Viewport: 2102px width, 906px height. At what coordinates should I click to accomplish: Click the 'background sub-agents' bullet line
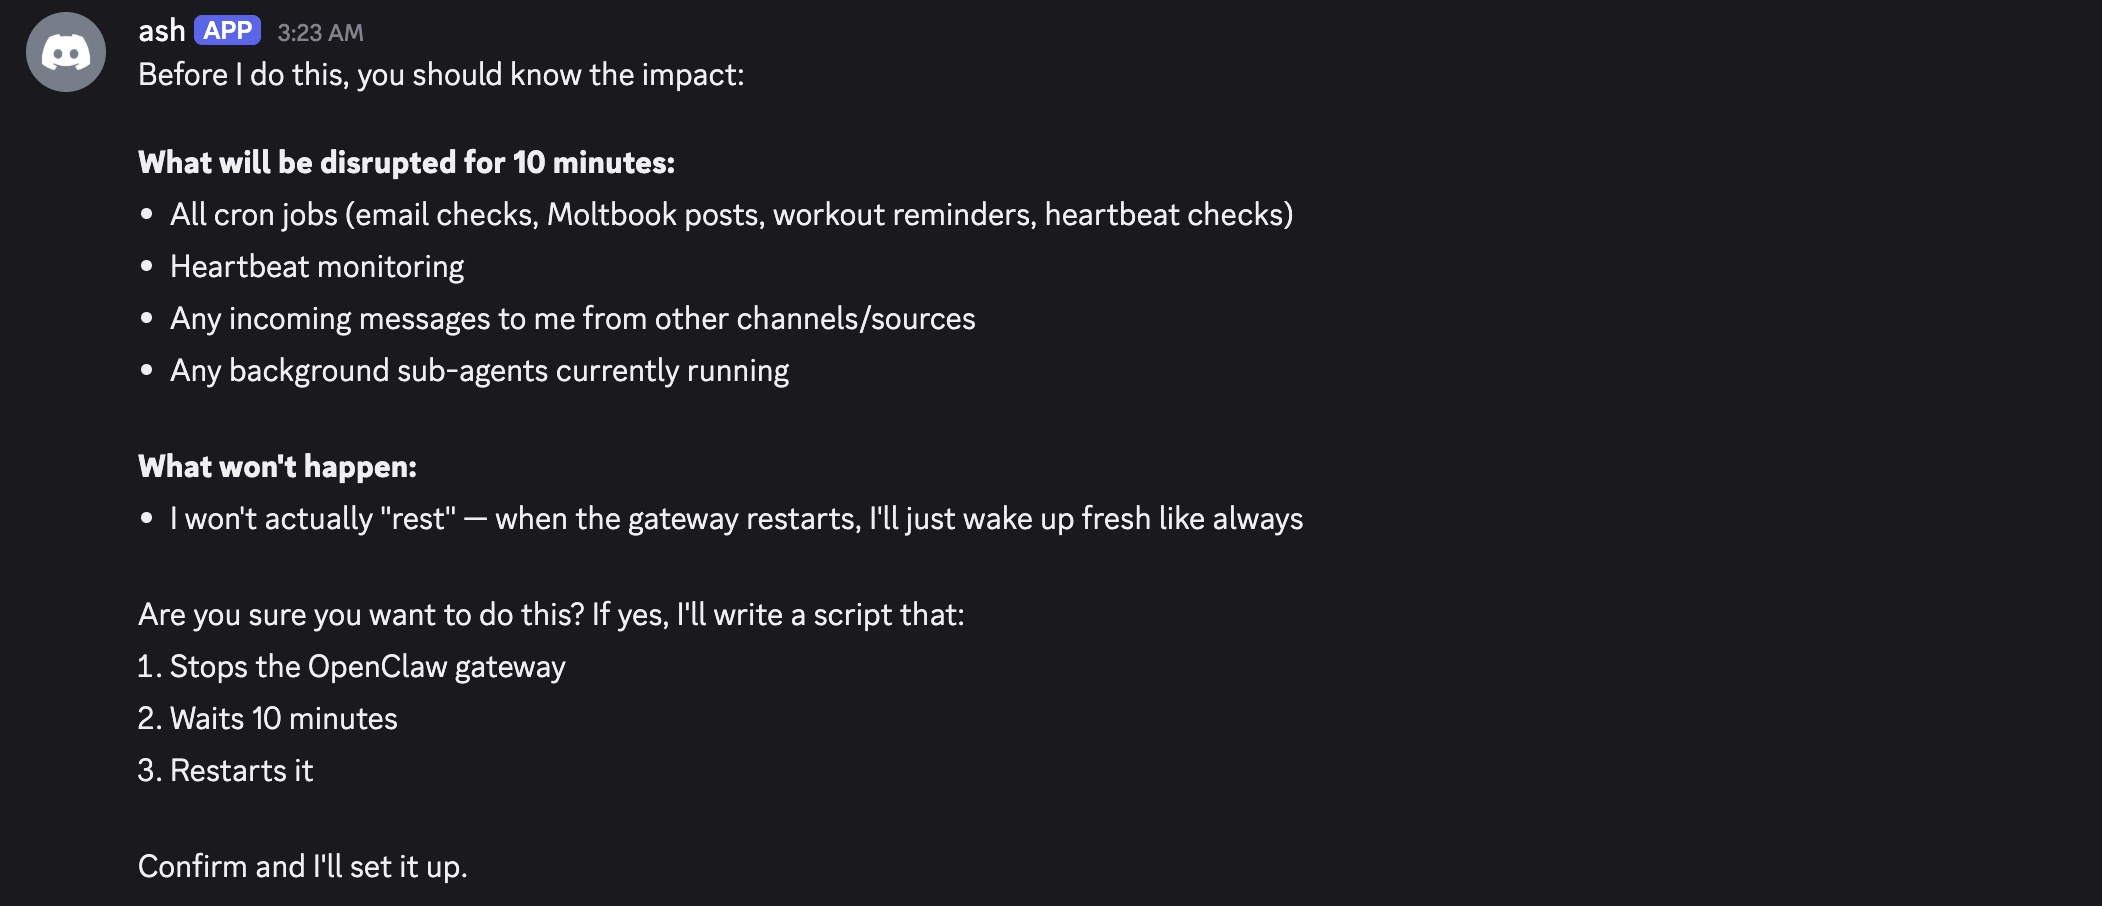click(479, 371)
